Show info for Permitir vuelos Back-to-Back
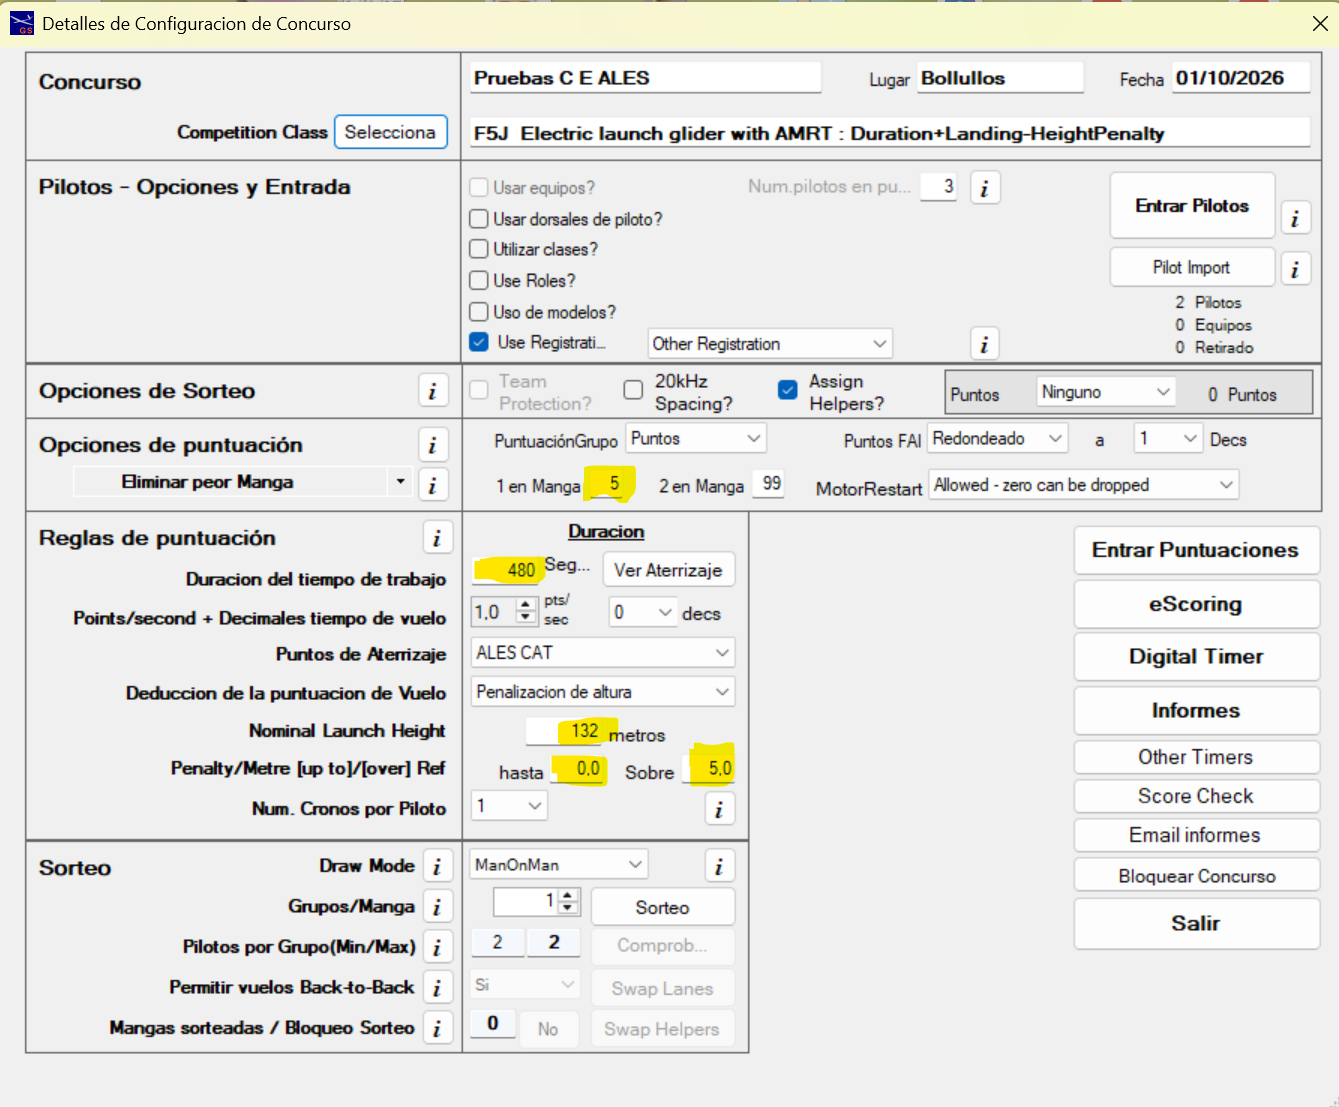The height and width of the screenshot is (1107, 1339). [x=437, y=988]
